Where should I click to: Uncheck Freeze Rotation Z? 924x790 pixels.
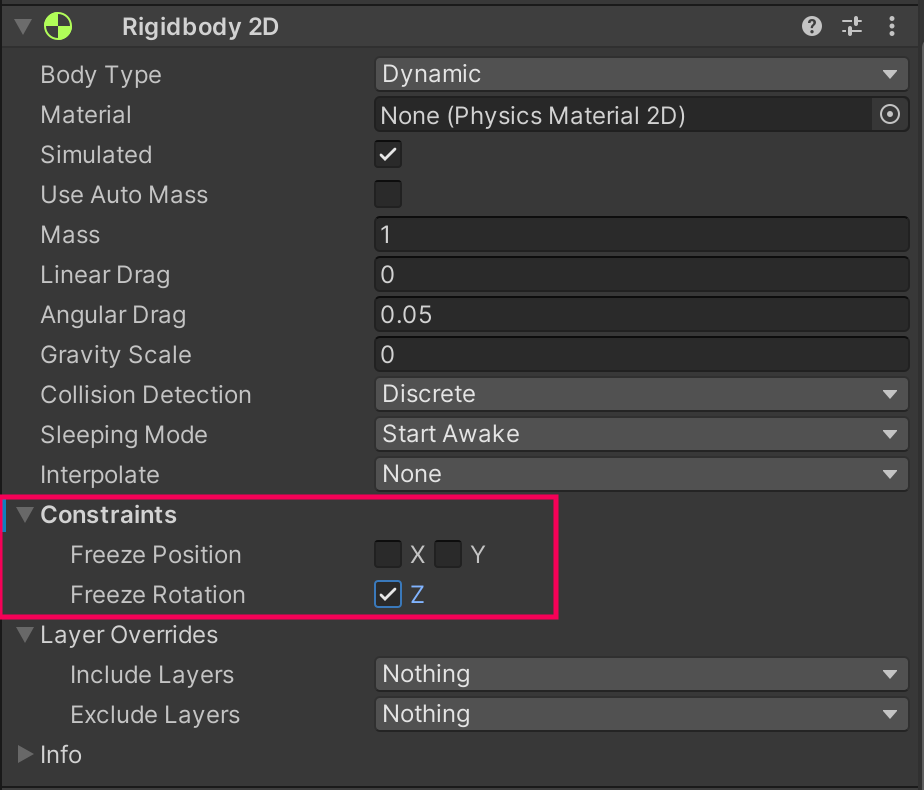388,594
